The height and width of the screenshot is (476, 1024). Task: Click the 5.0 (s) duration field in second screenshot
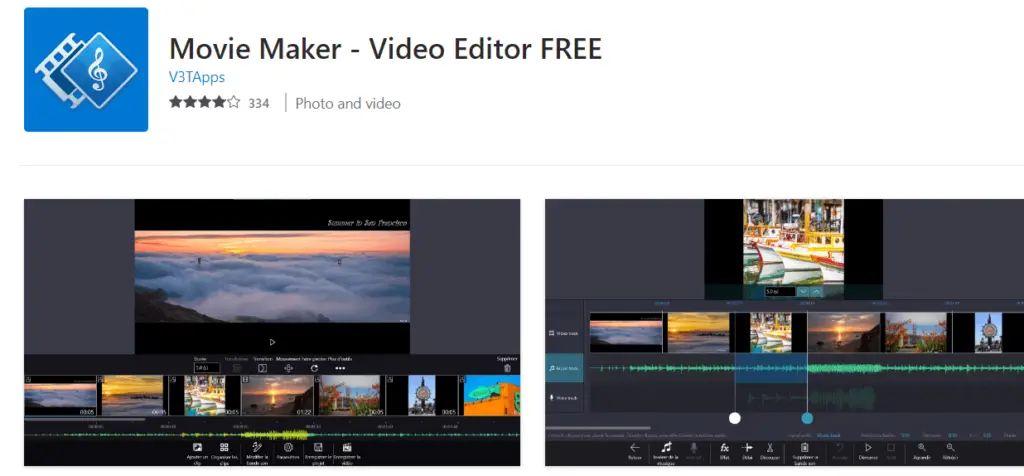(x=780, y=292)
